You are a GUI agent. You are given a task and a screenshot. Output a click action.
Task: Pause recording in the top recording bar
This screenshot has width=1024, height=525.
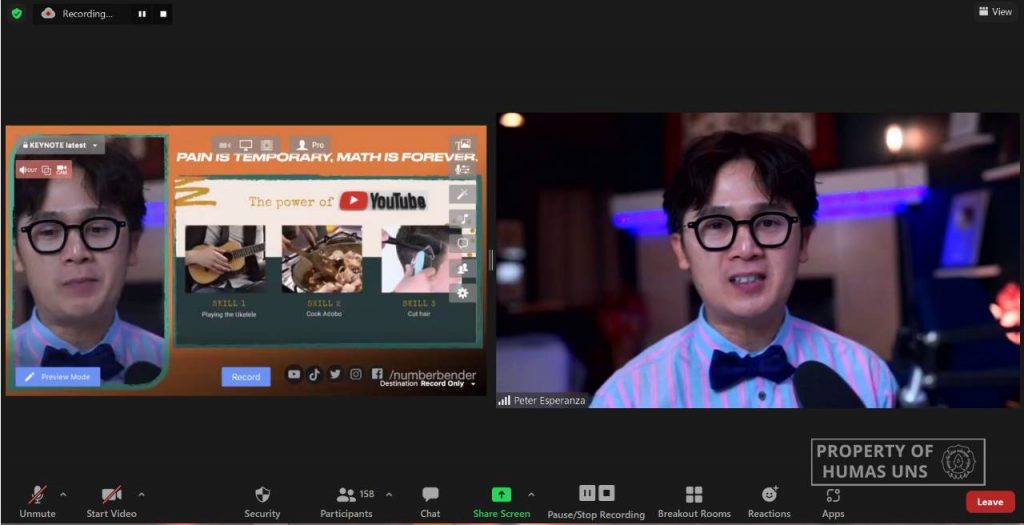coord(142,14)
